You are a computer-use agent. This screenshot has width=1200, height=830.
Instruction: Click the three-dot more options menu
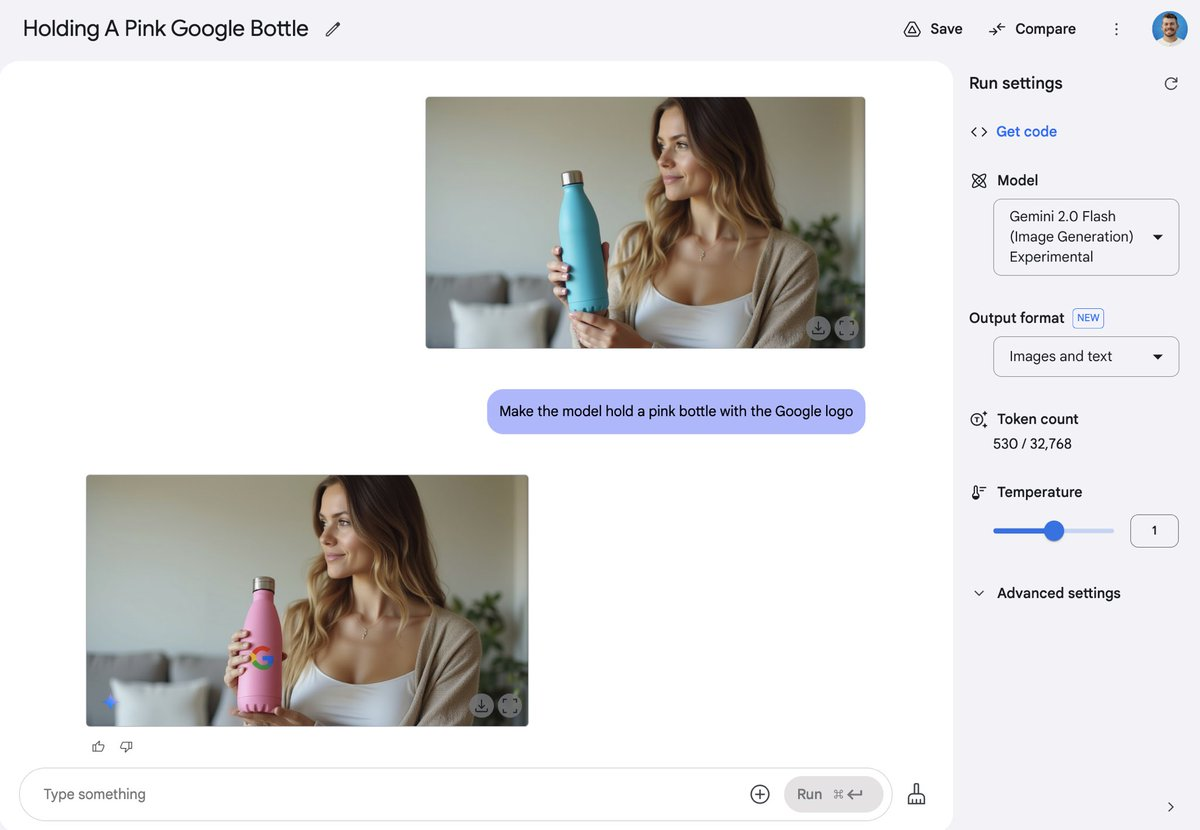click(1117, 29)
